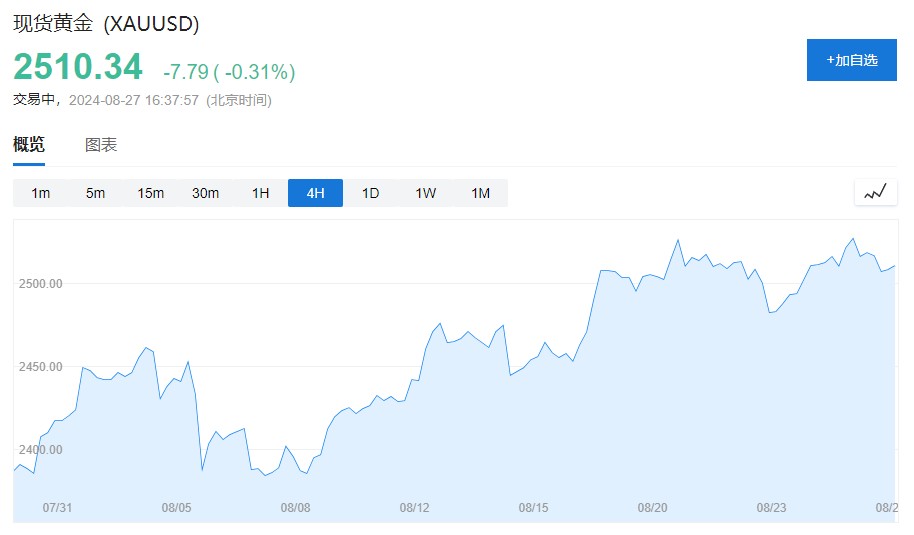Choose the 30m interval
This screenshot has width=914, height=535.
(x=205, y=193)
